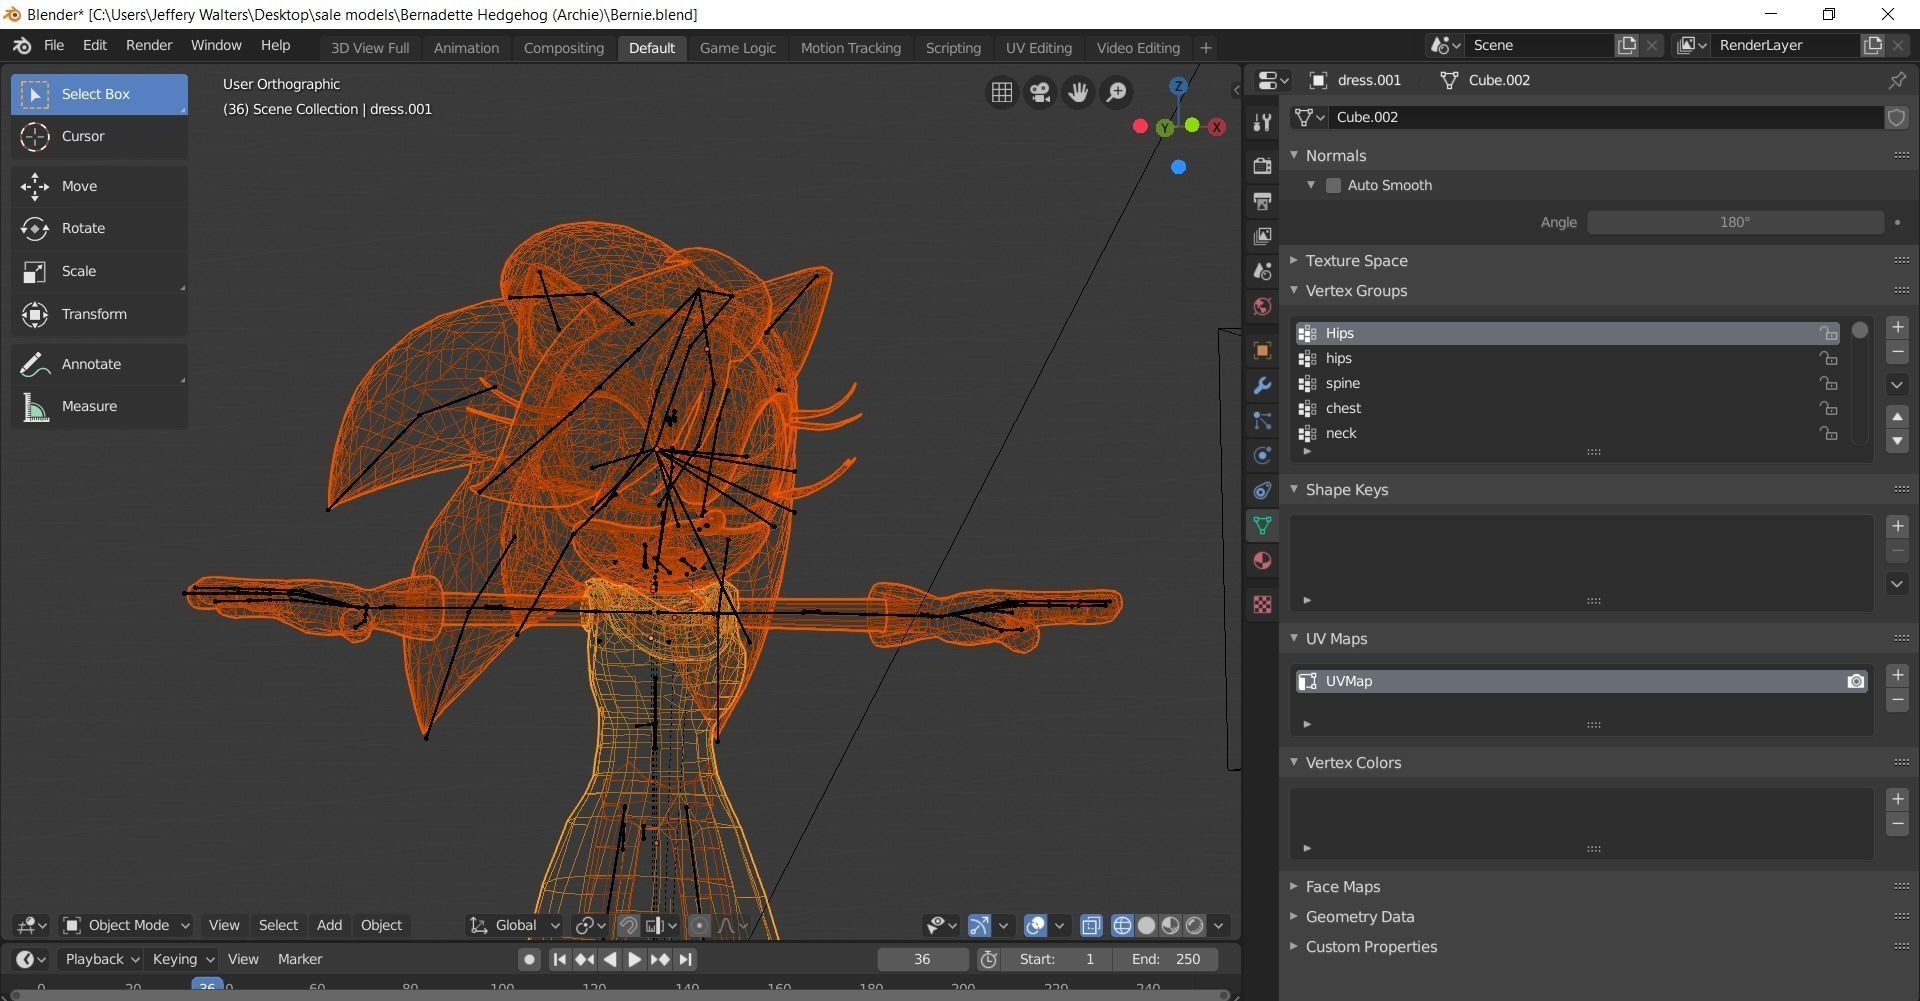The image size is (1920, 1001).
Task: Expand the Face Maps panel
Action: [x=1294, y=886]
